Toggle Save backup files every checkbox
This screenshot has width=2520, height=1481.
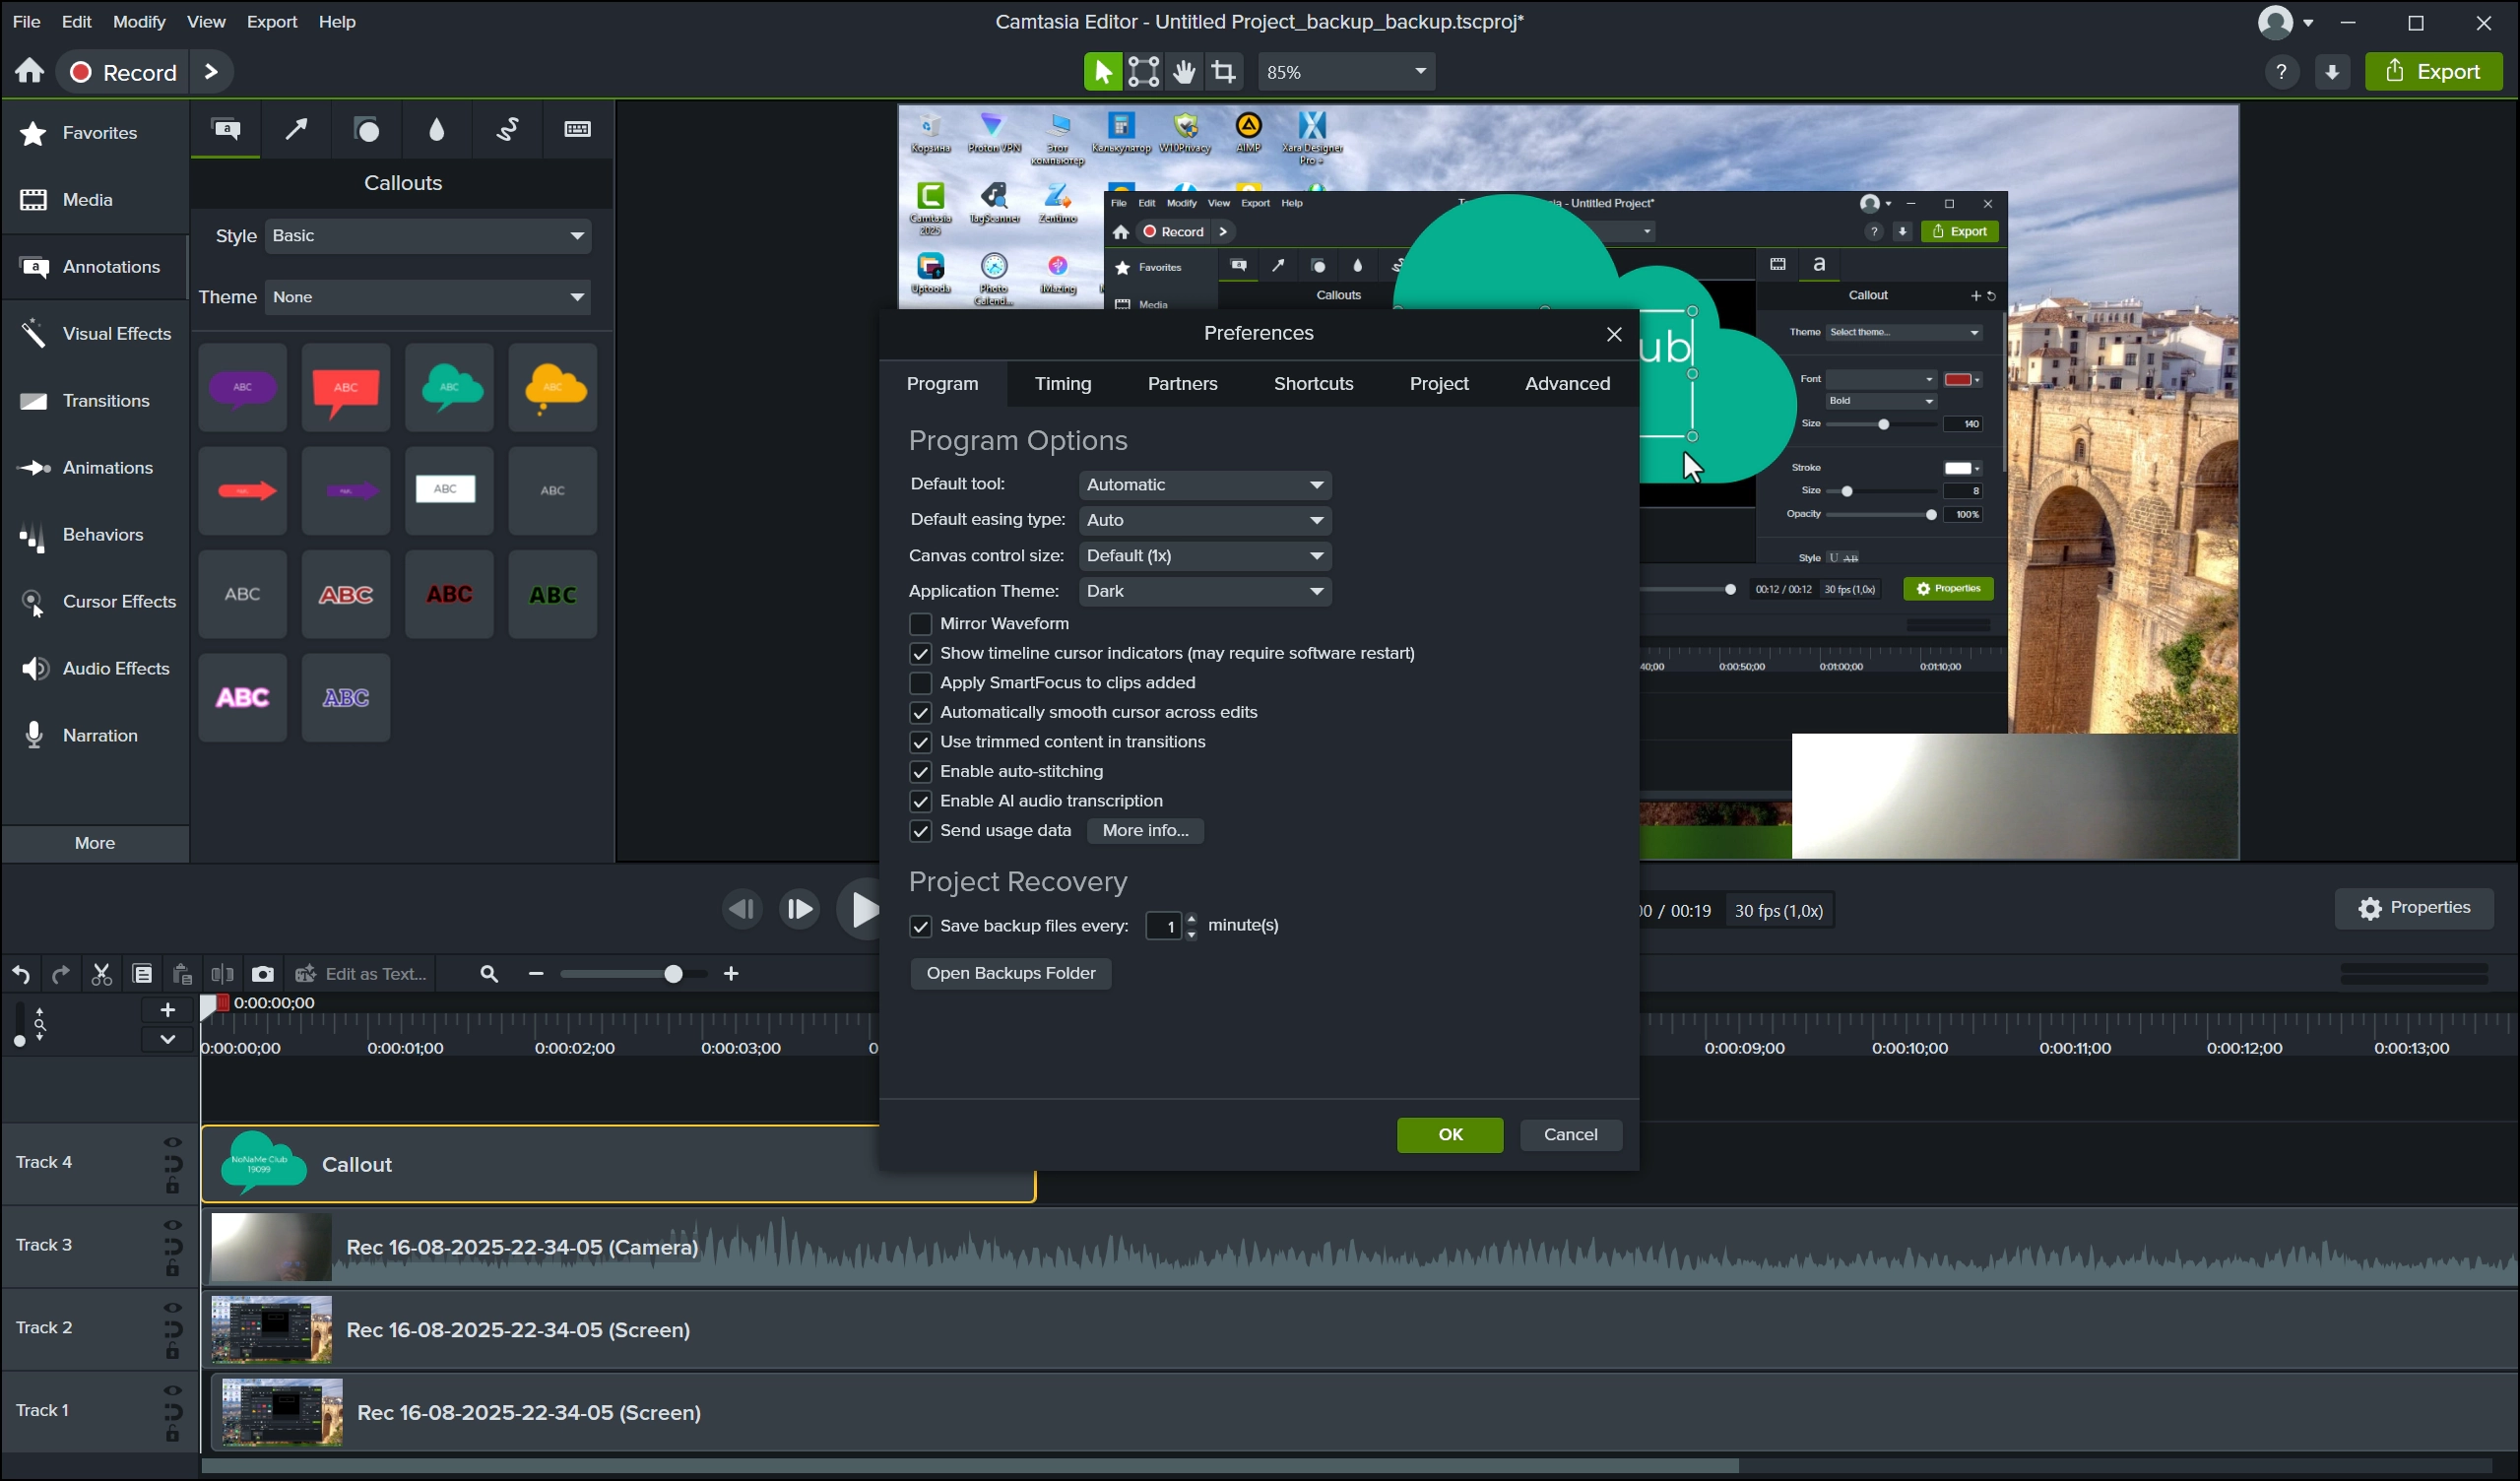(920, 926)
